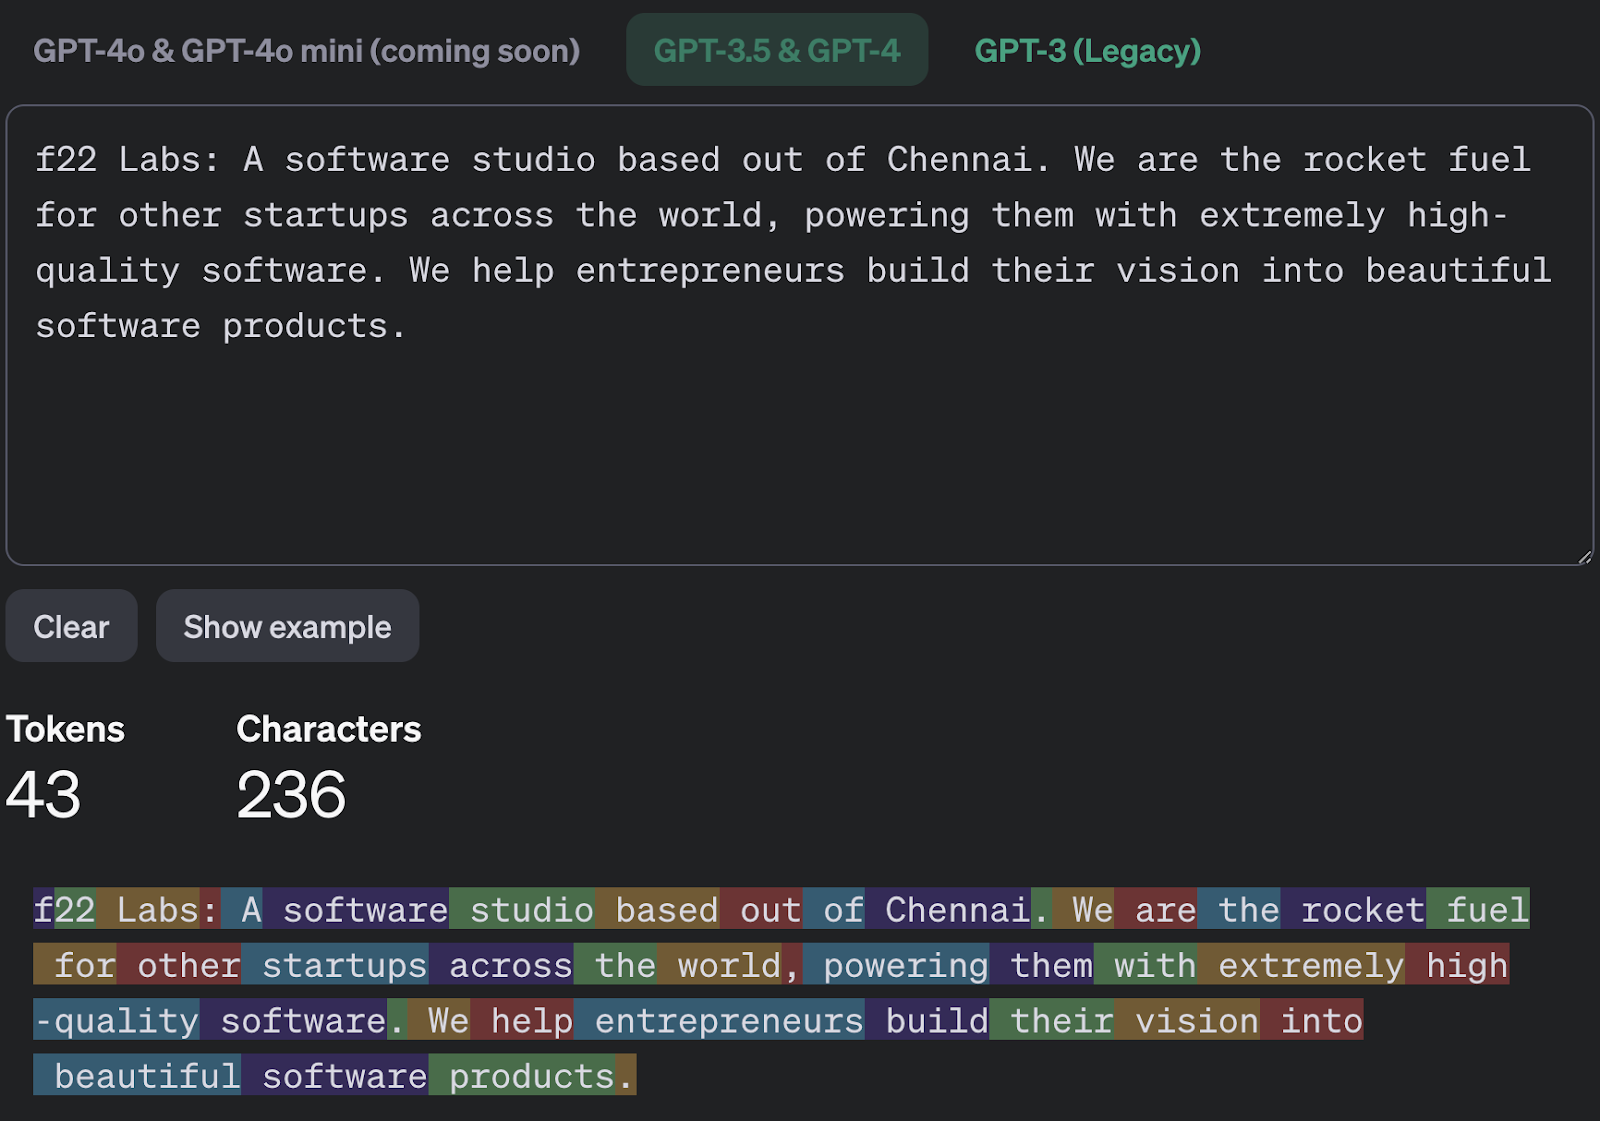This screenshot has height=1121, width=1600.
Task: Click the highlighted 'Labs' token
Action: 148,909
